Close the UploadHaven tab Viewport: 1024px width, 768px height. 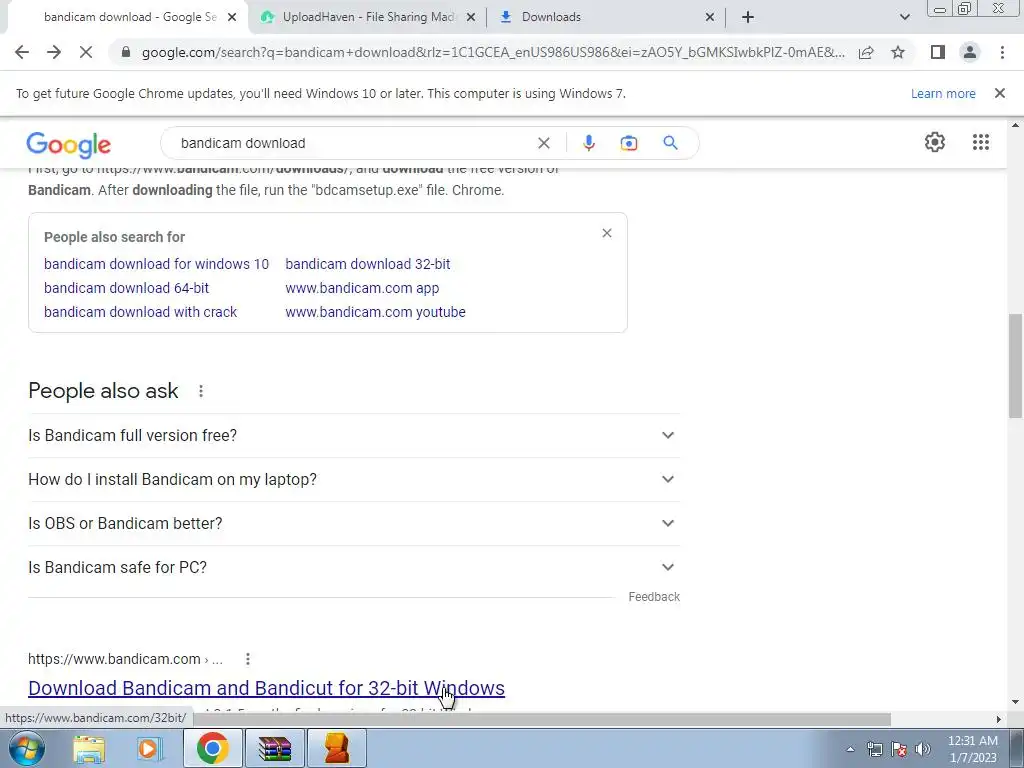[471, 17]
